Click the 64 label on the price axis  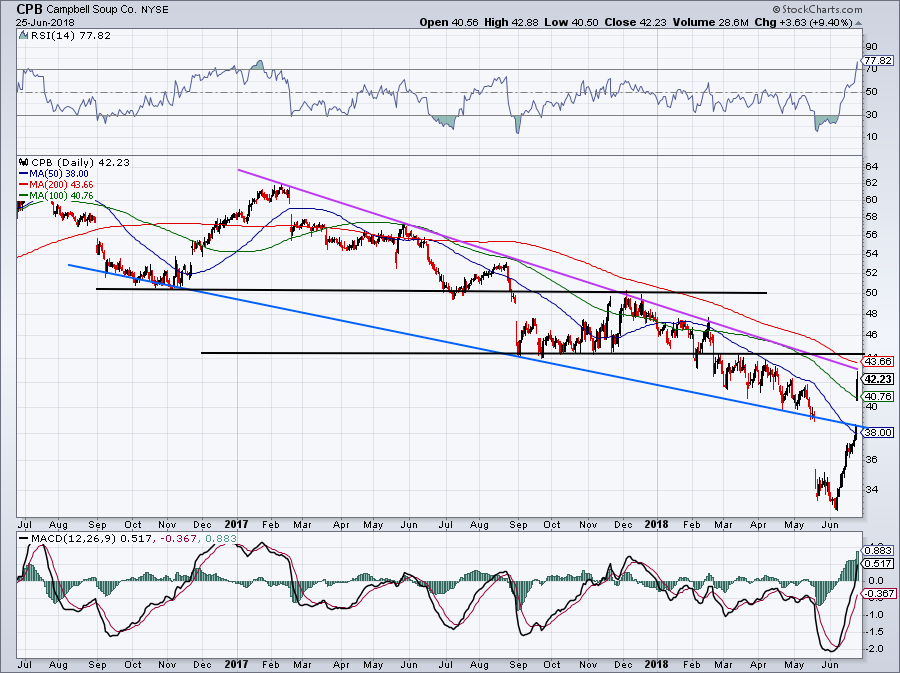pos(871,167)
